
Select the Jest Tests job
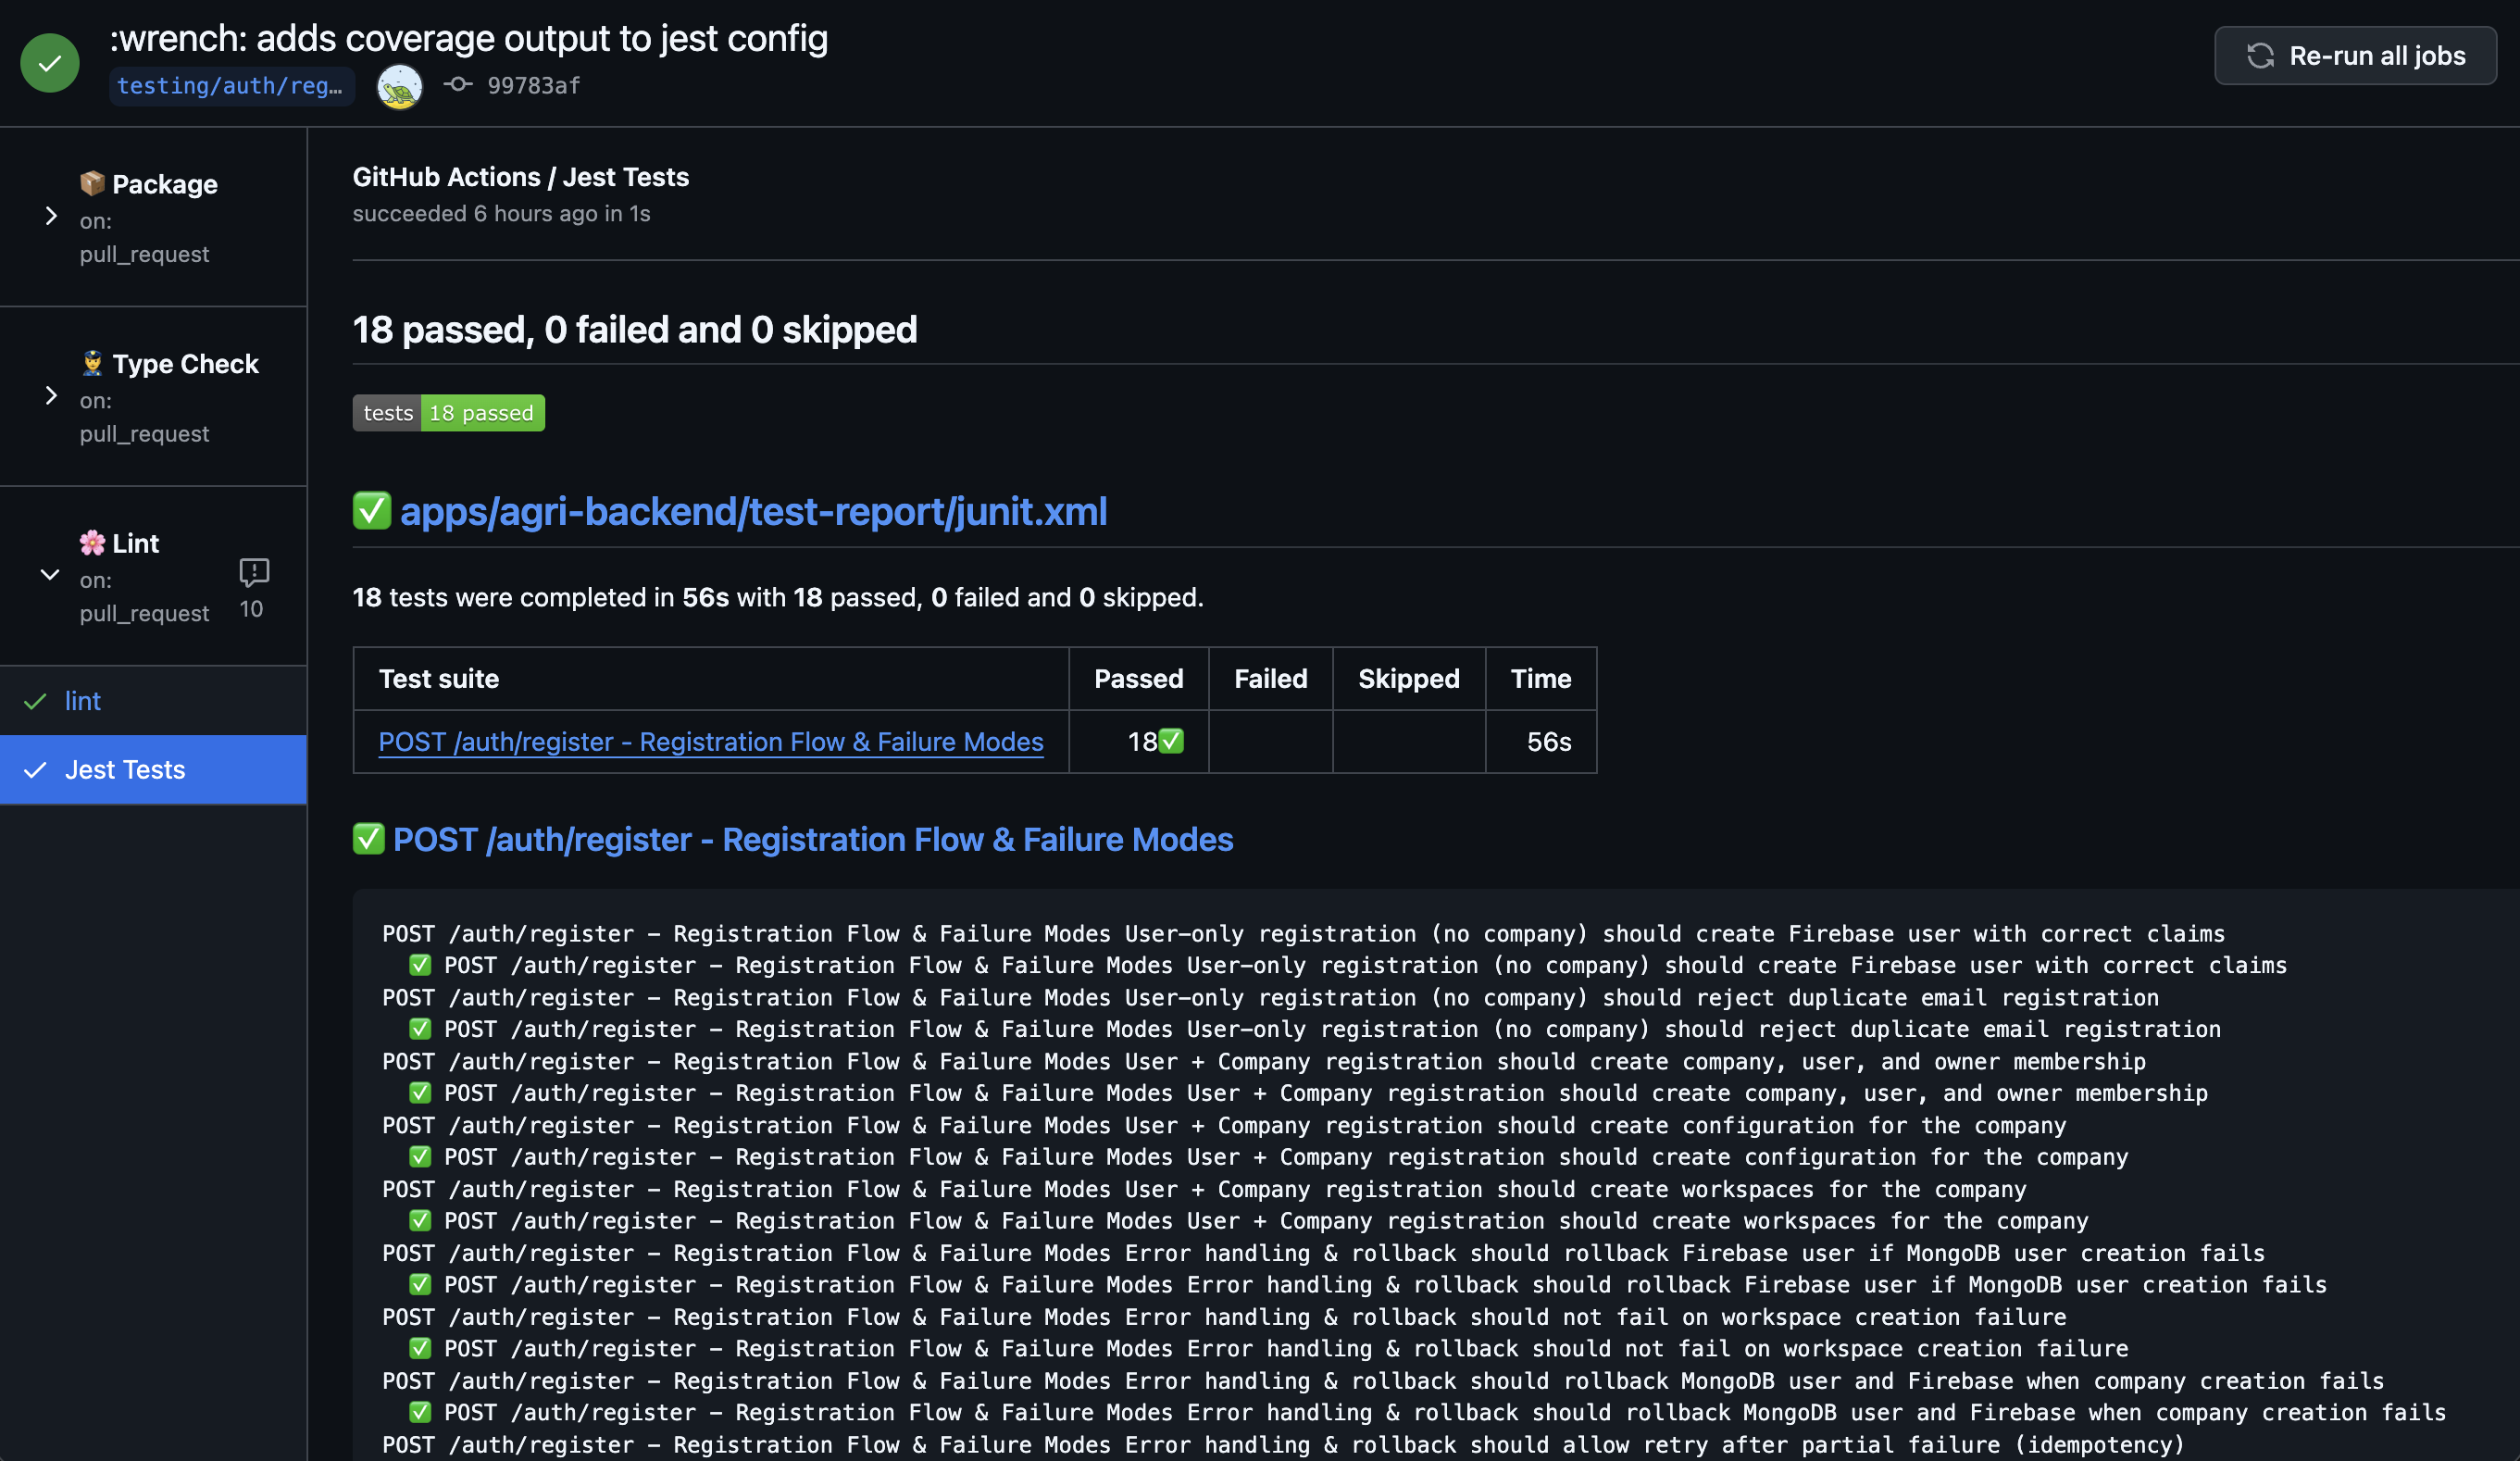point(126,770)
